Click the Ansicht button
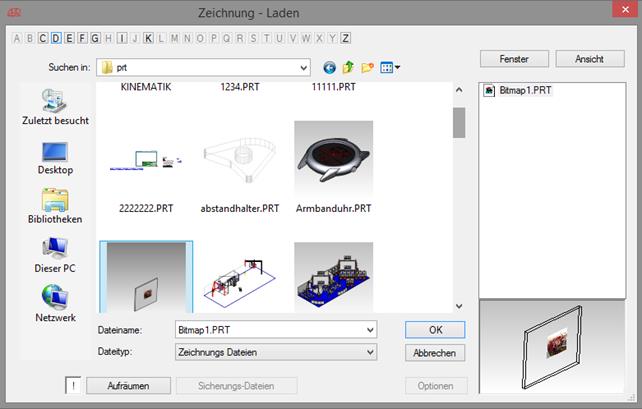 pyautogui.click(x=589, y=58)
